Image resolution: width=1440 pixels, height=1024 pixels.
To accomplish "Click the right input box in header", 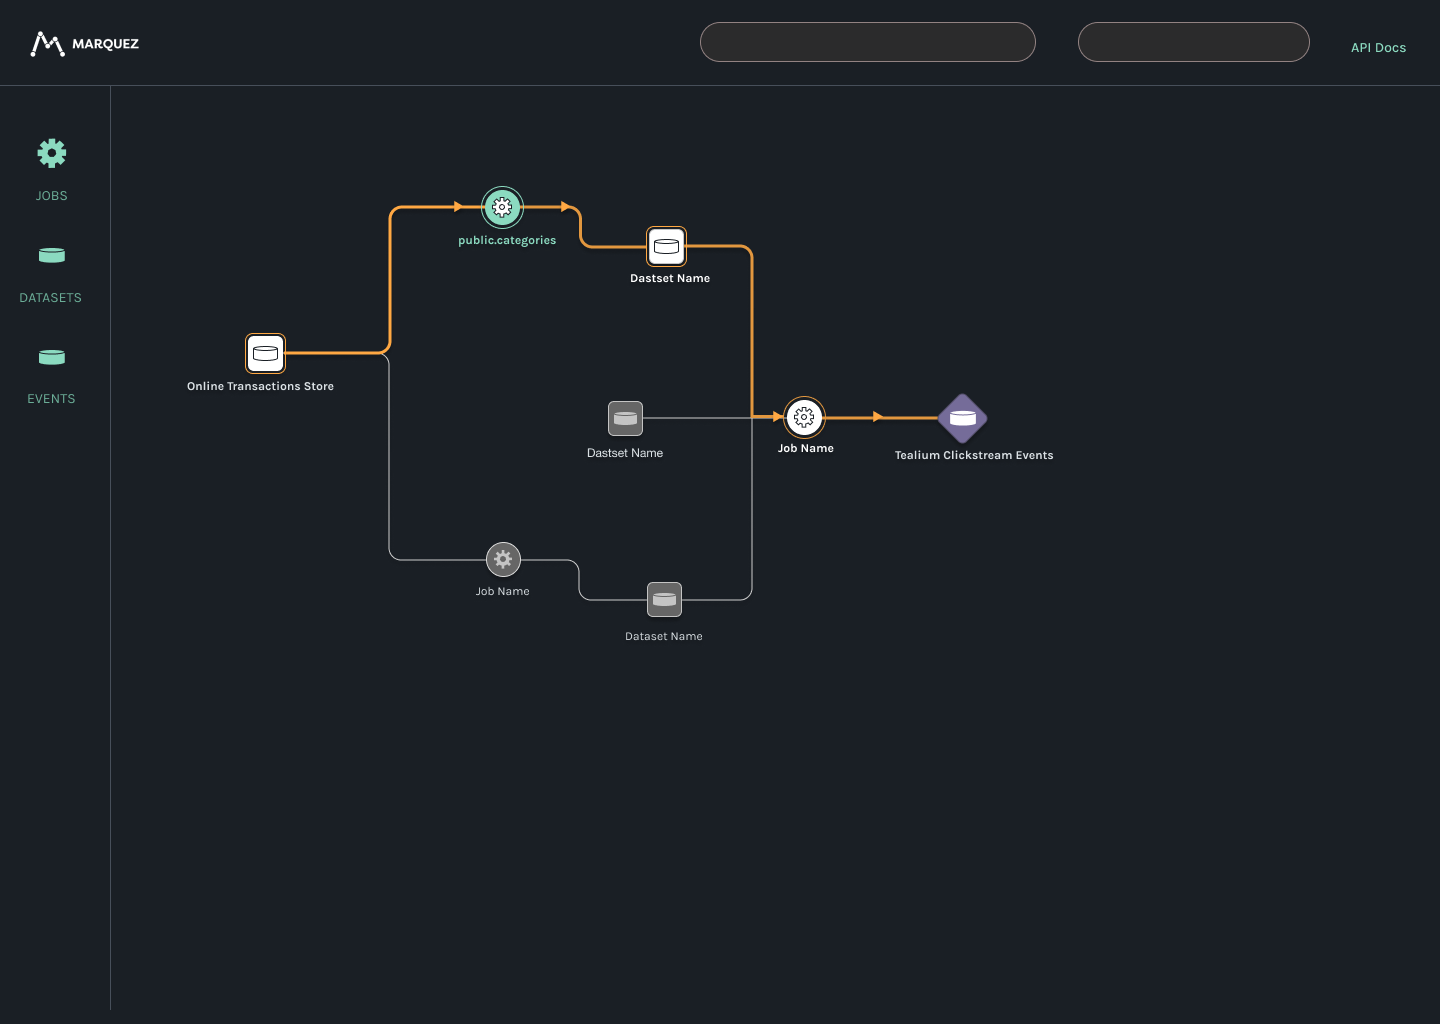I will pyautogui.click(x=1193, y=42).
